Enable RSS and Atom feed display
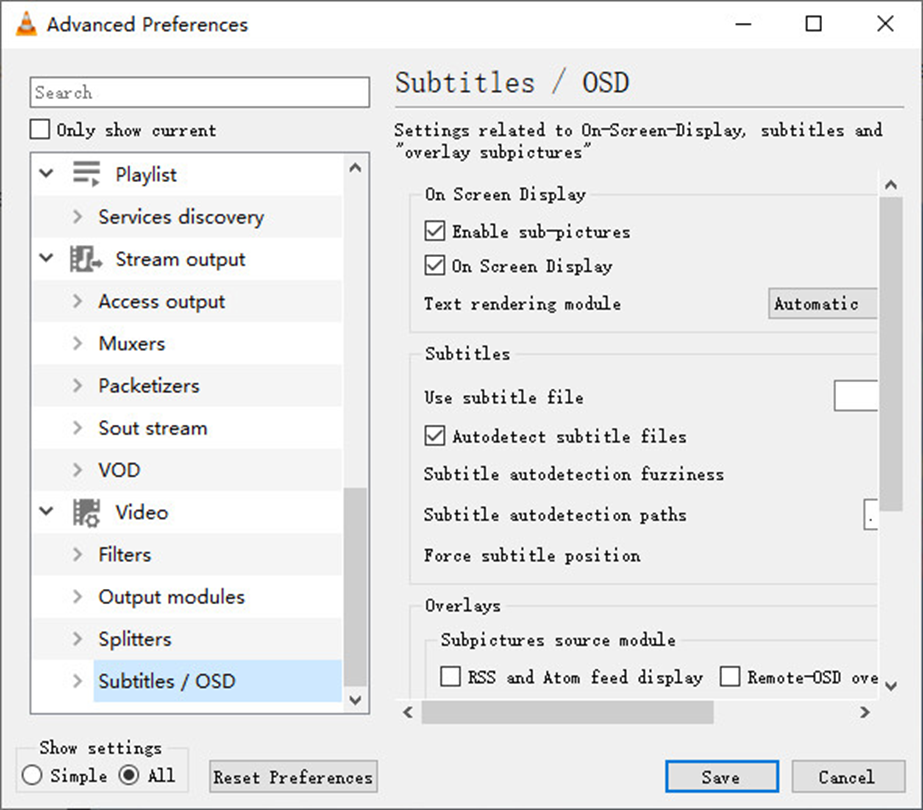 click(450, 677)
